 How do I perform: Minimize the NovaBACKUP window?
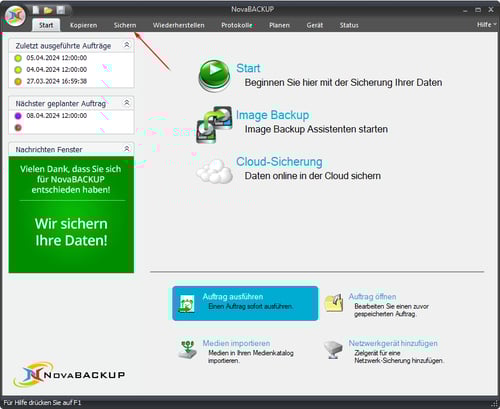(465, 11)
